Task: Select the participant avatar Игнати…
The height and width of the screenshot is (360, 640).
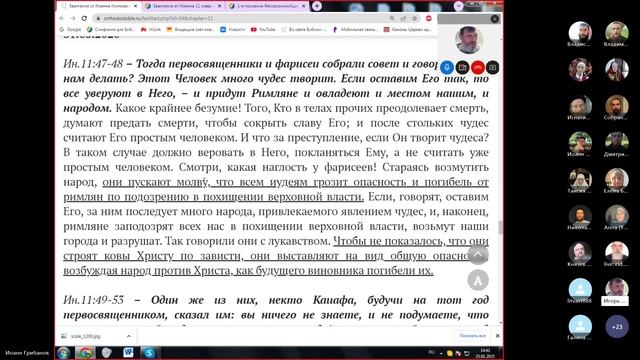Action: pos(580,106)
